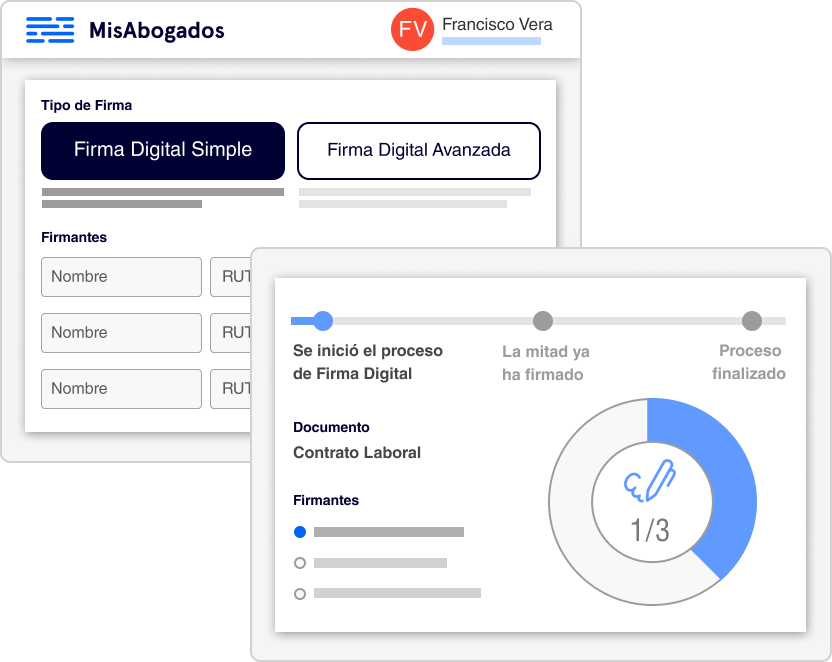
Task: Click the first RUT input field
Action: point(231,277)
